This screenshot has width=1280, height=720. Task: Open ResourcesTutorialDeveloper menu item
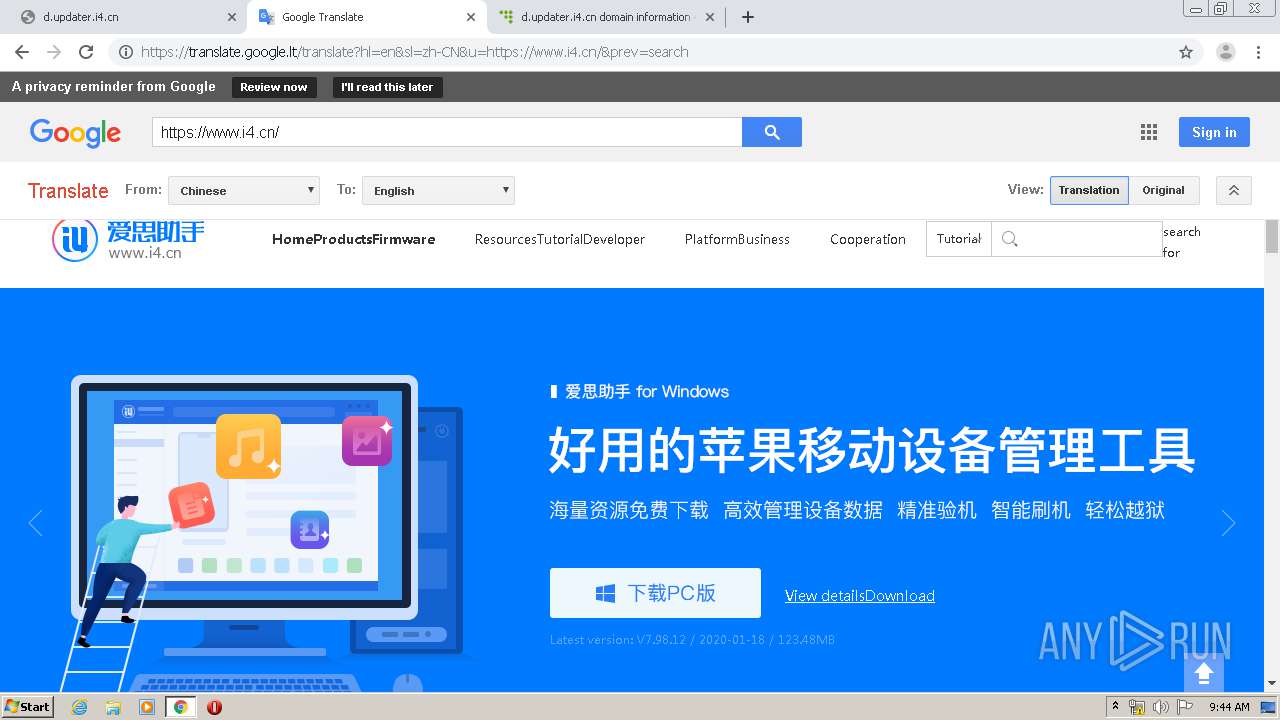[x=560, y=239]
